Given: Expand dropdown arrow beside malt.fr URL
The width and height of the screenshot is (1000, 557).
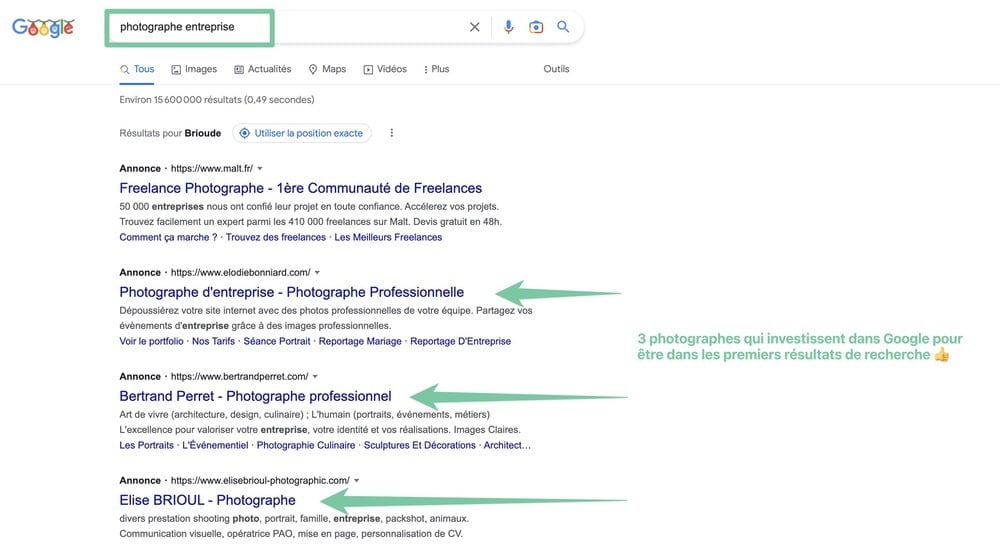Looking at the screenshot, I should click(260, 168).
